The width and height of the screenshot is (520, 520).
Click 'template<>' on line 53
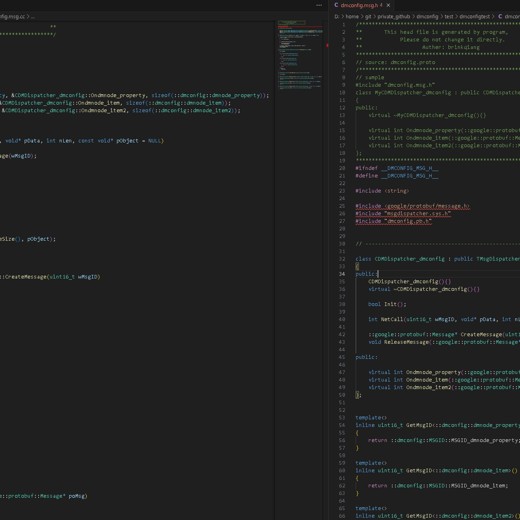[371, 418]
